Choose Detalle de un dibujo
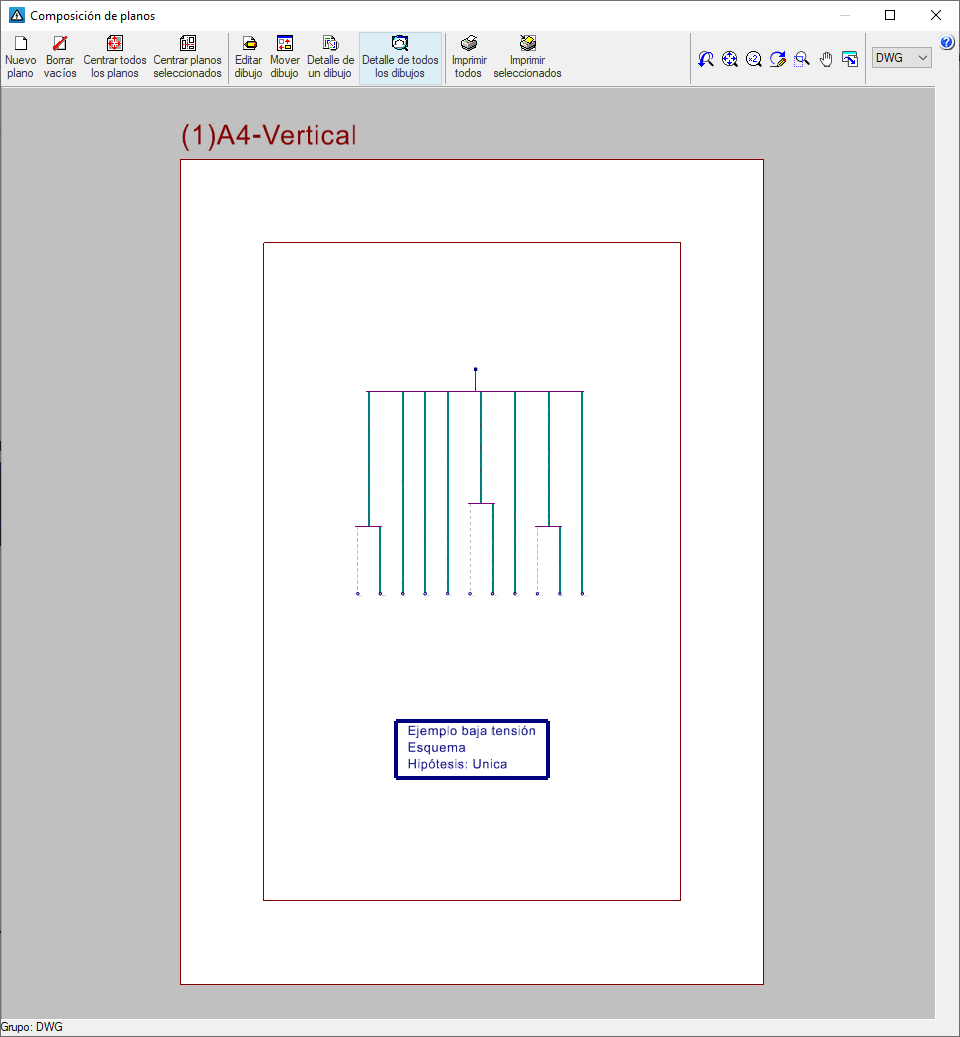 click(330, 58)
